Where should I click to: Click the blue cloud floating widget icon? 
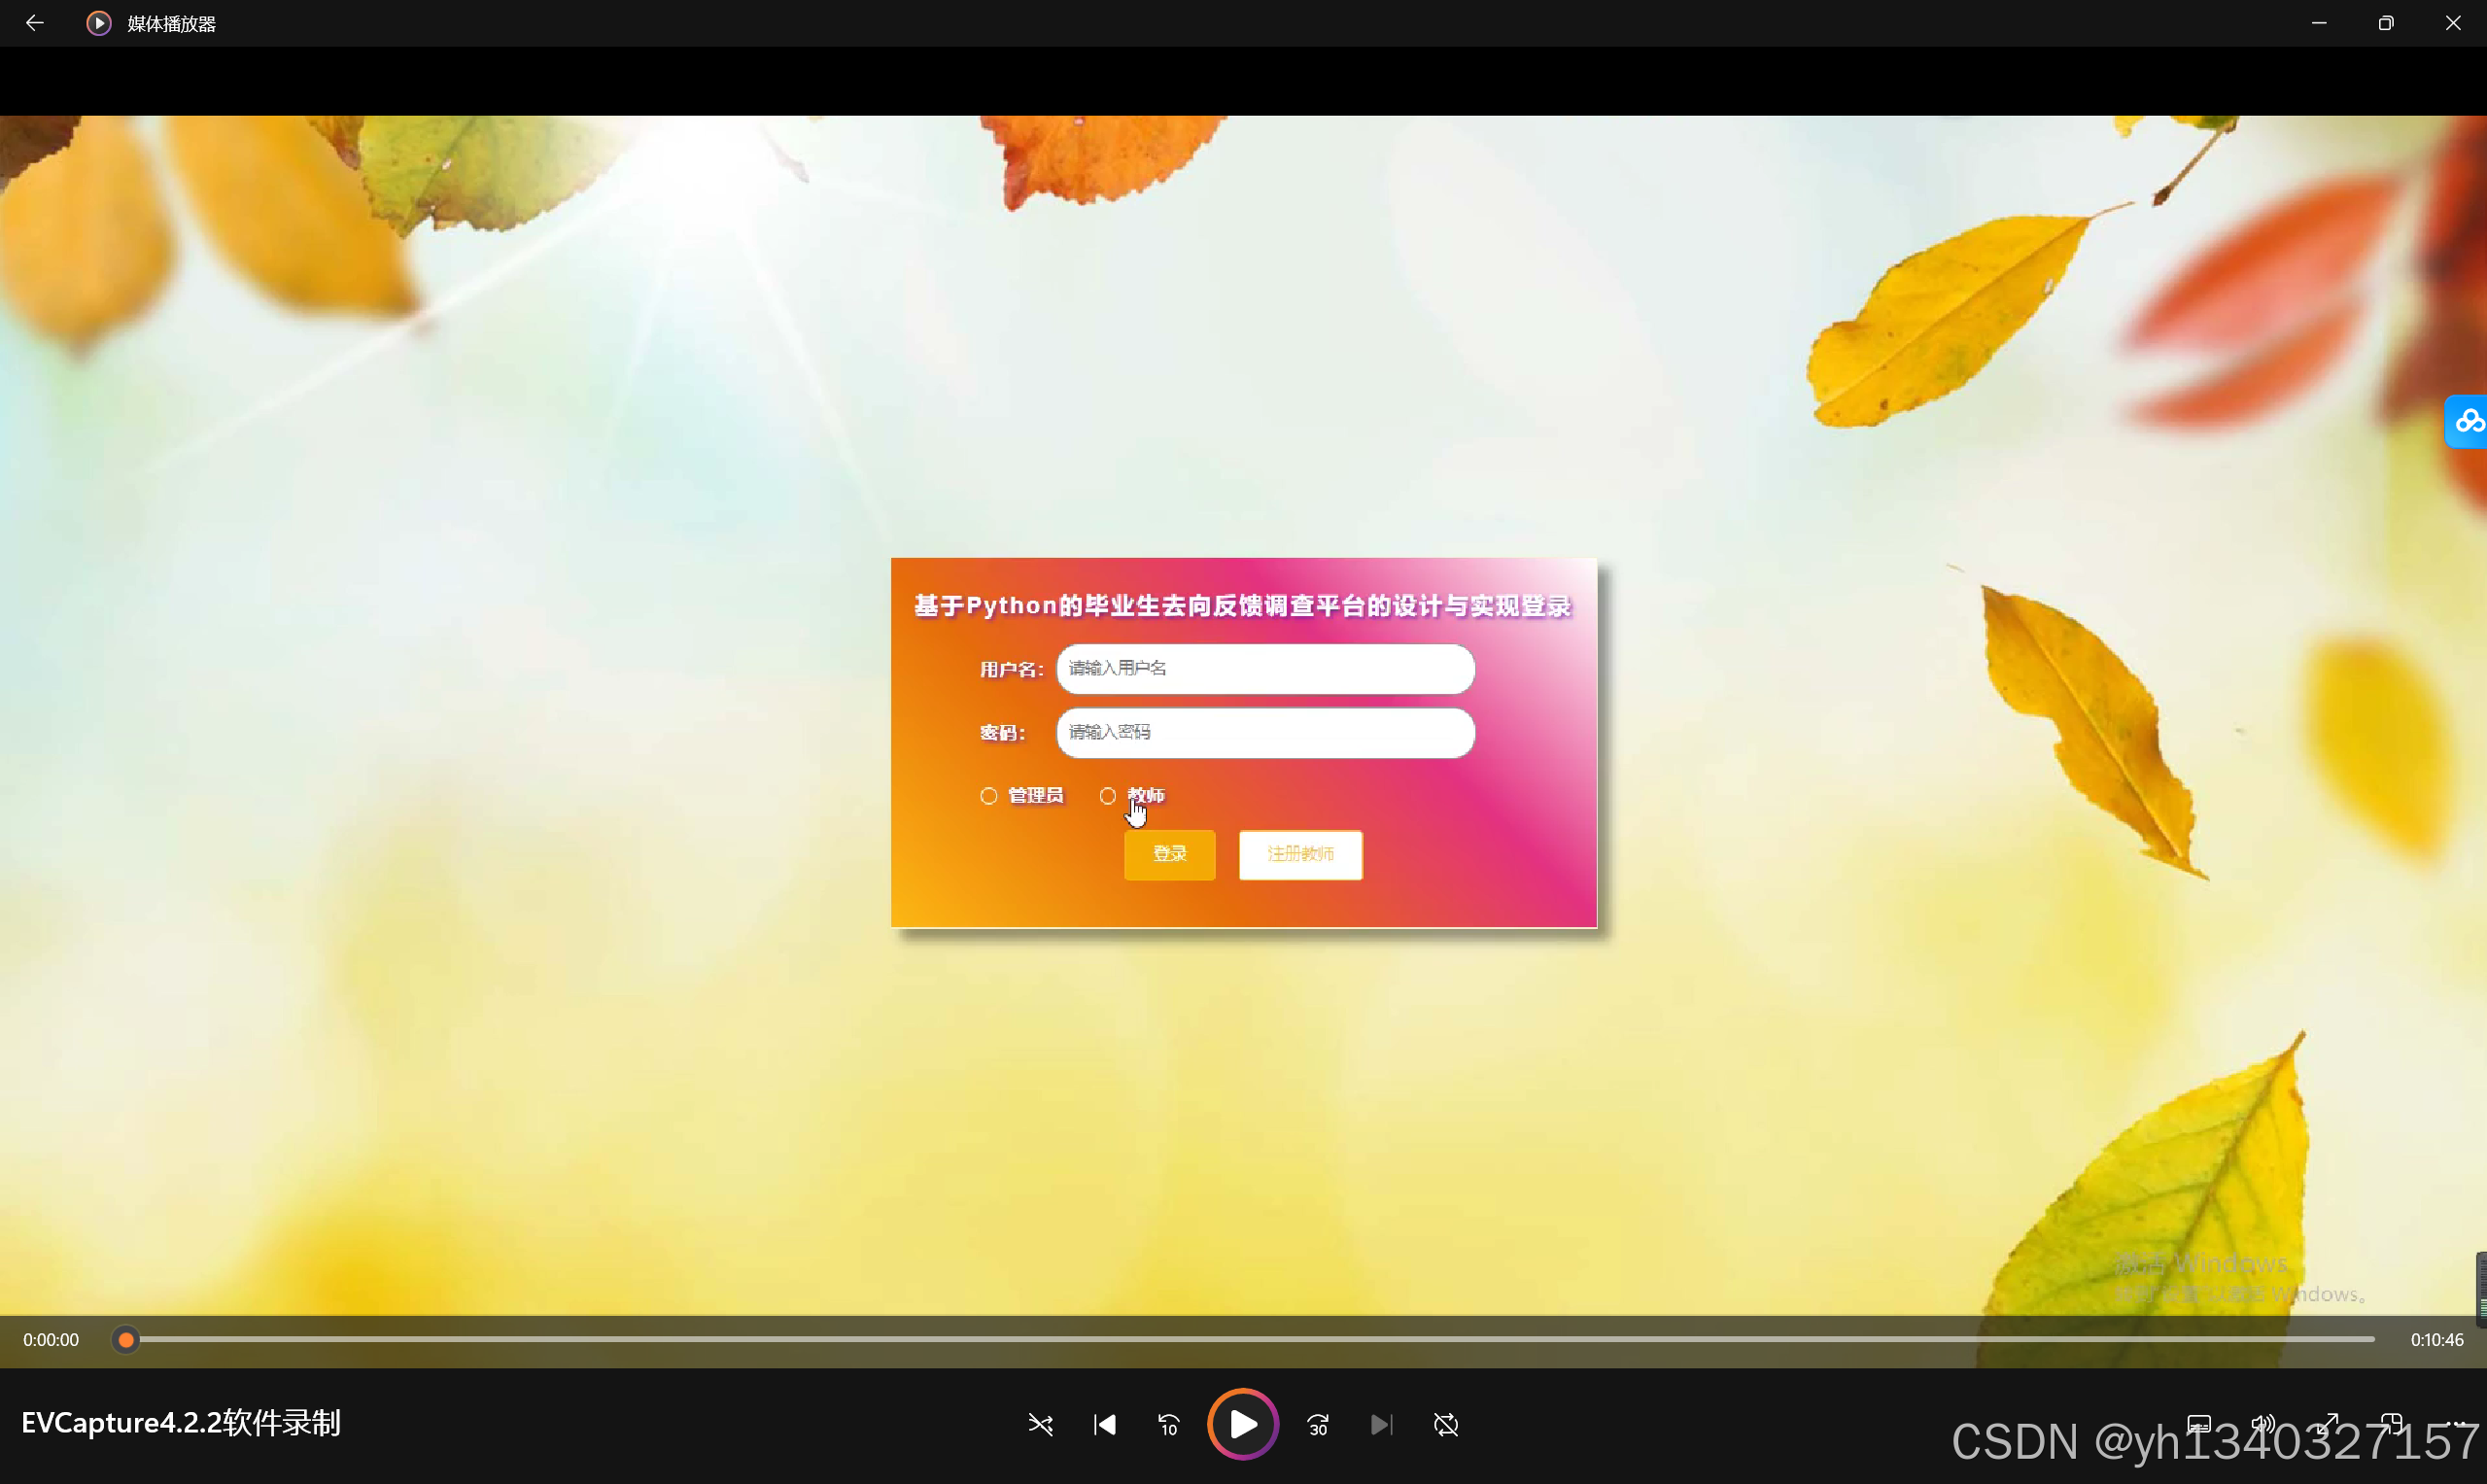point(2467,421)
